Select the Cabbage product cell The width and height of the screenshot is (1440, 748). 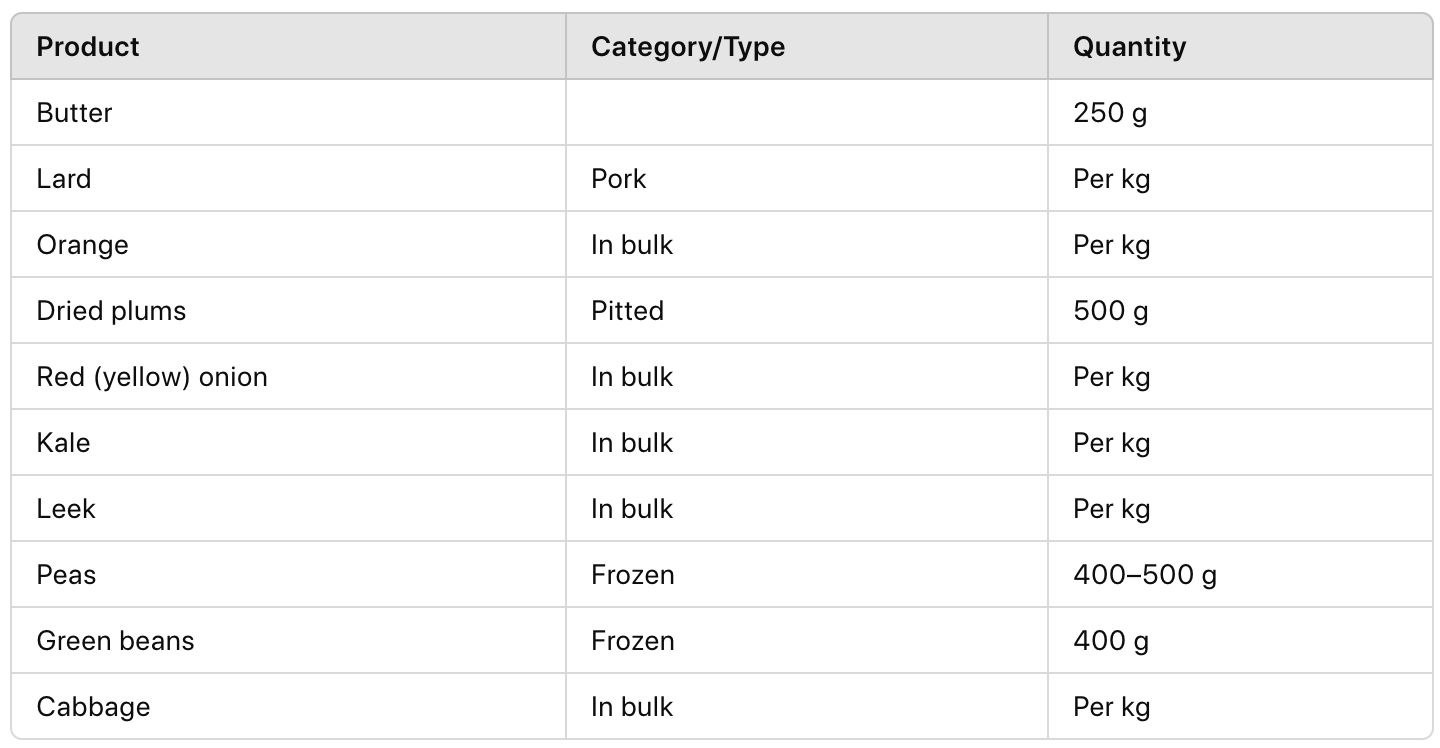(93, 707)
